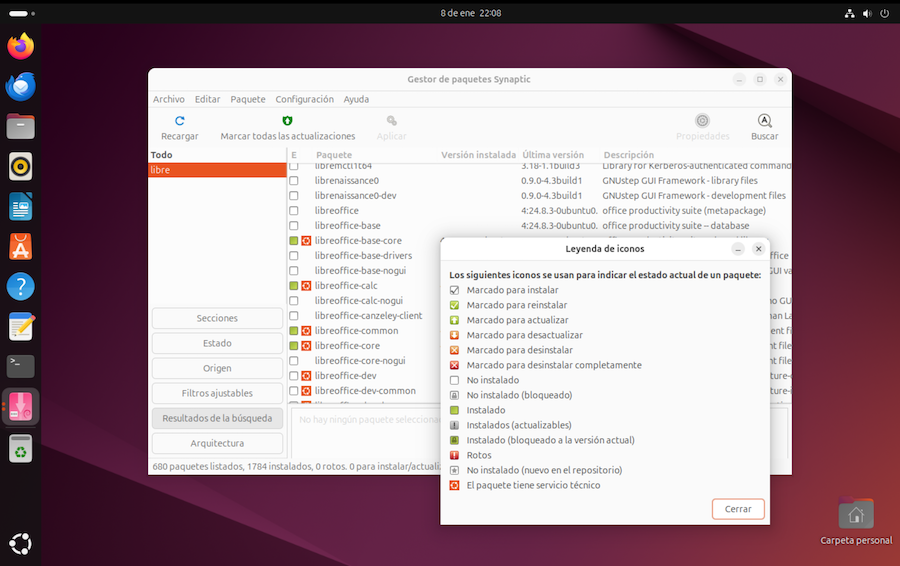
Task: Click the clock in the top bar
Action: 470,13
